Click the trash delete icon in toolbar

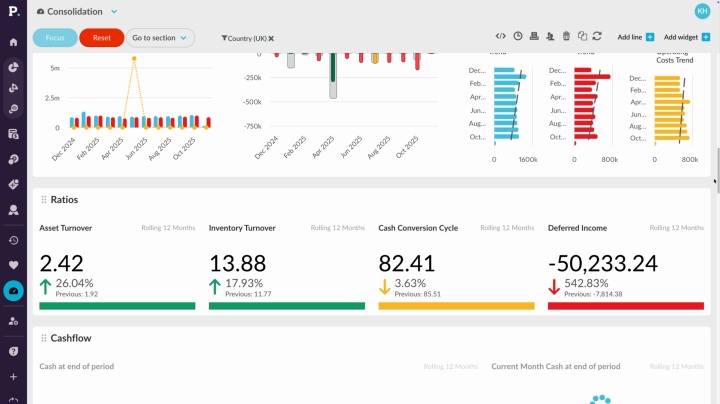pos(566,37)
